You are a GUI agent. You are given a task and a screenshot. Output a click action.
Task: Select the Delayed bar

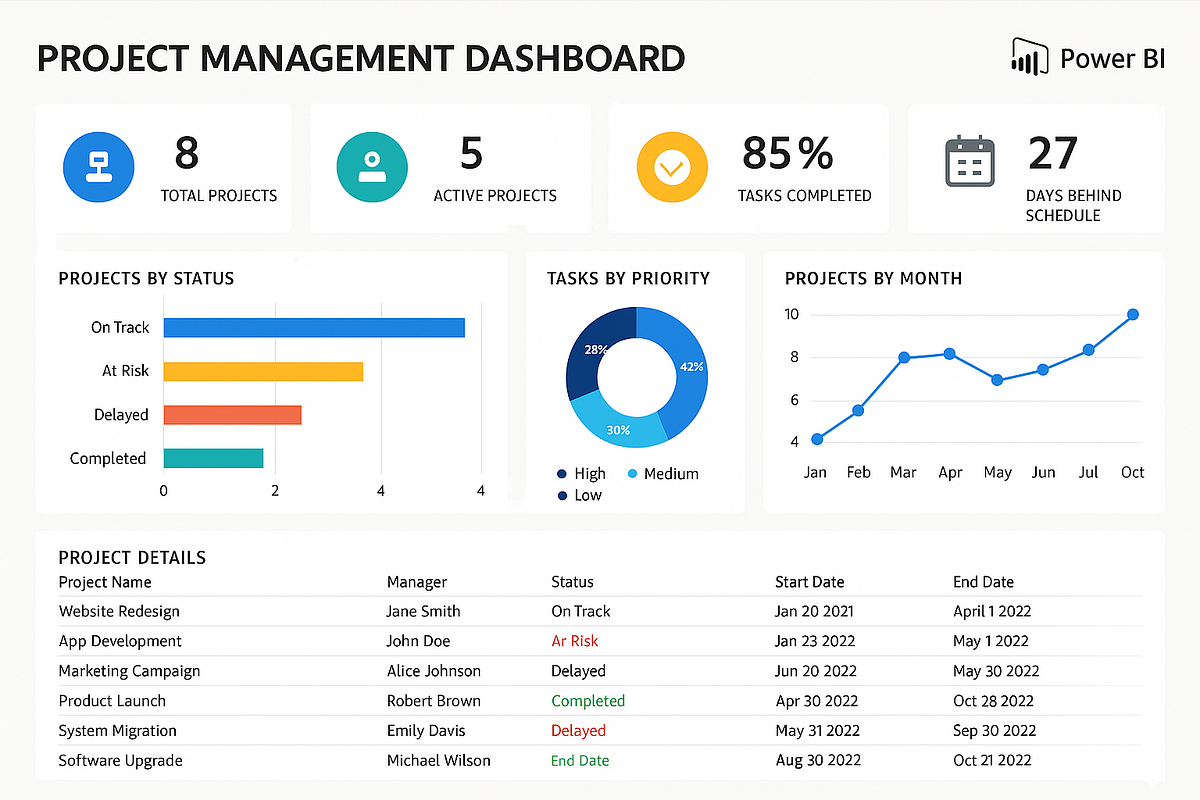[232, 414]
